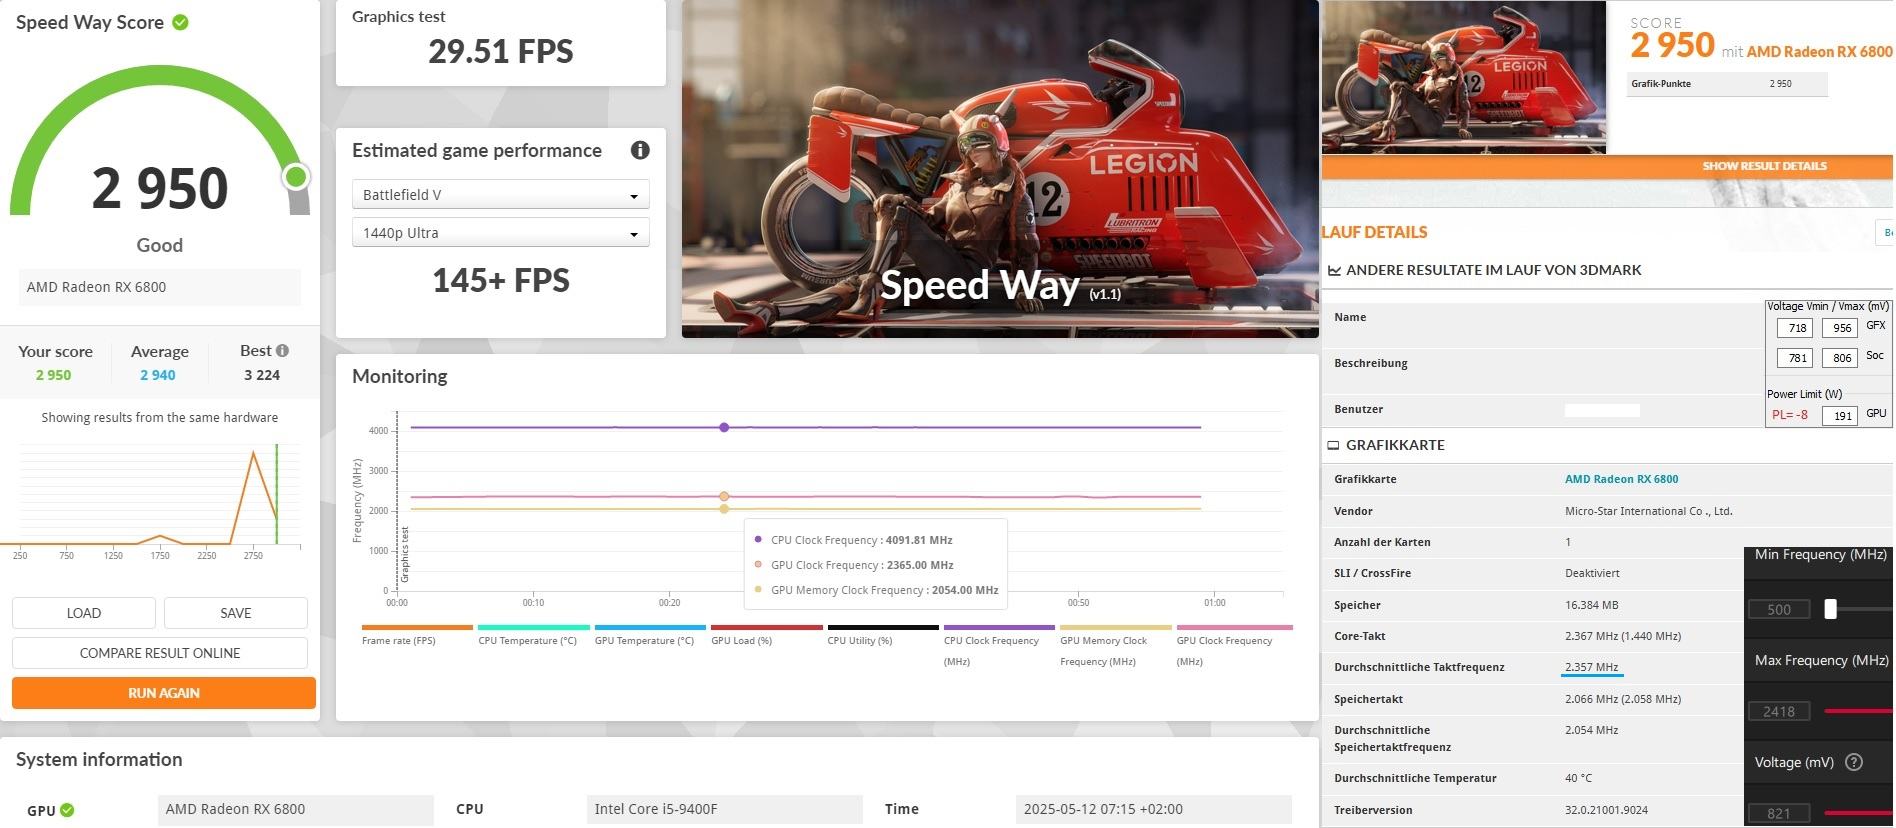The height and width of the screenshot is (828, 1896).
Task: Click the SAVE button
Action: tap(236, 613)
